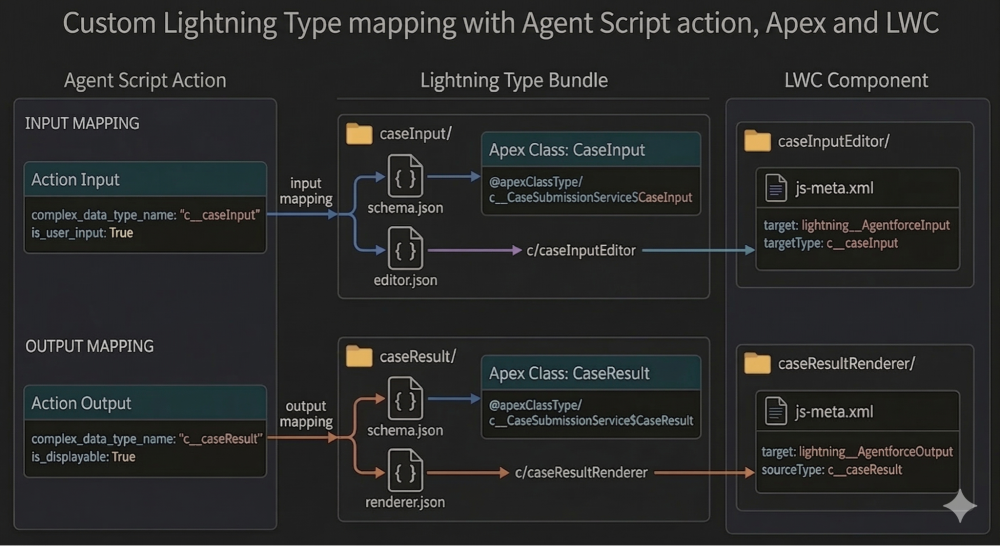Select the schema.json file icon under caseInput
This screenshot has height=546, width=1000.
406,176
